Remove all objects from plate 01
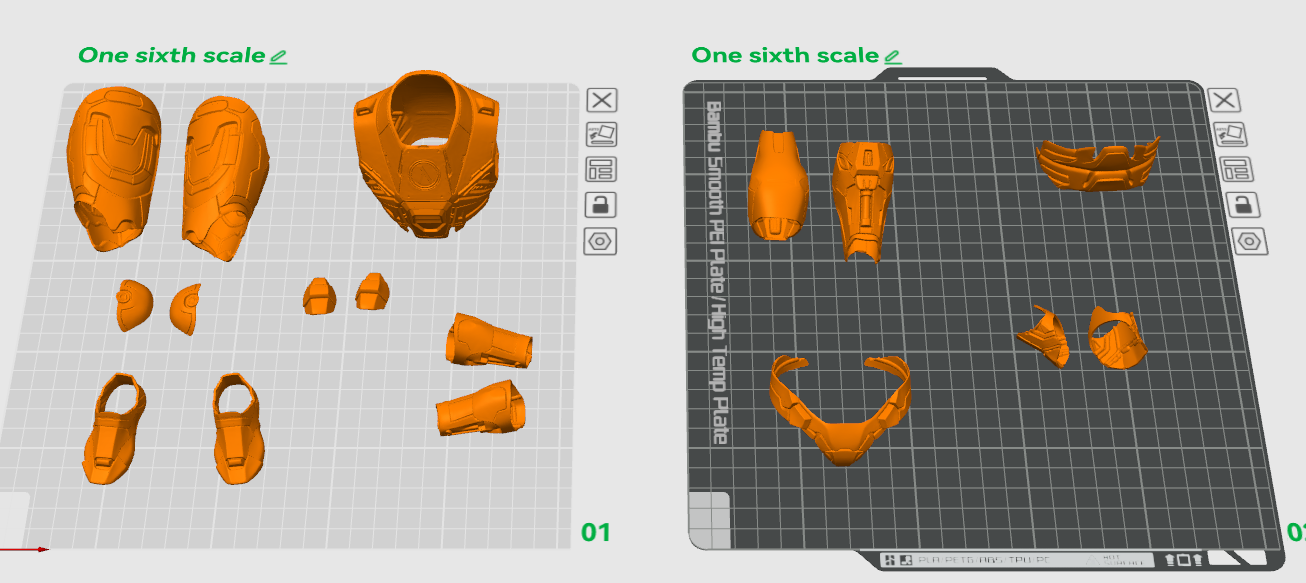This screenshot has height=583, width=1306. [602, 99]
